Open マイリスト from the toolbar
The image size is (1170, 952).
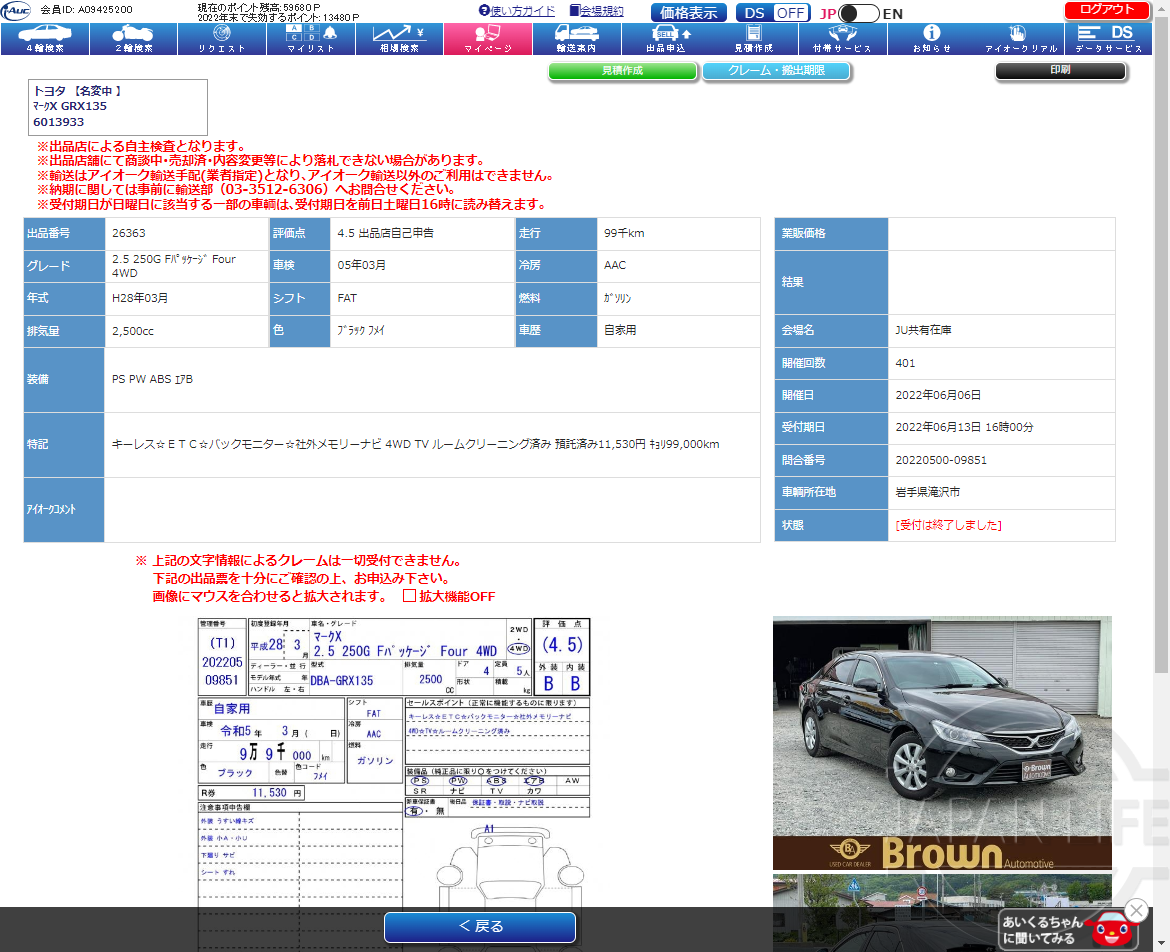click(x=310, y=38)
